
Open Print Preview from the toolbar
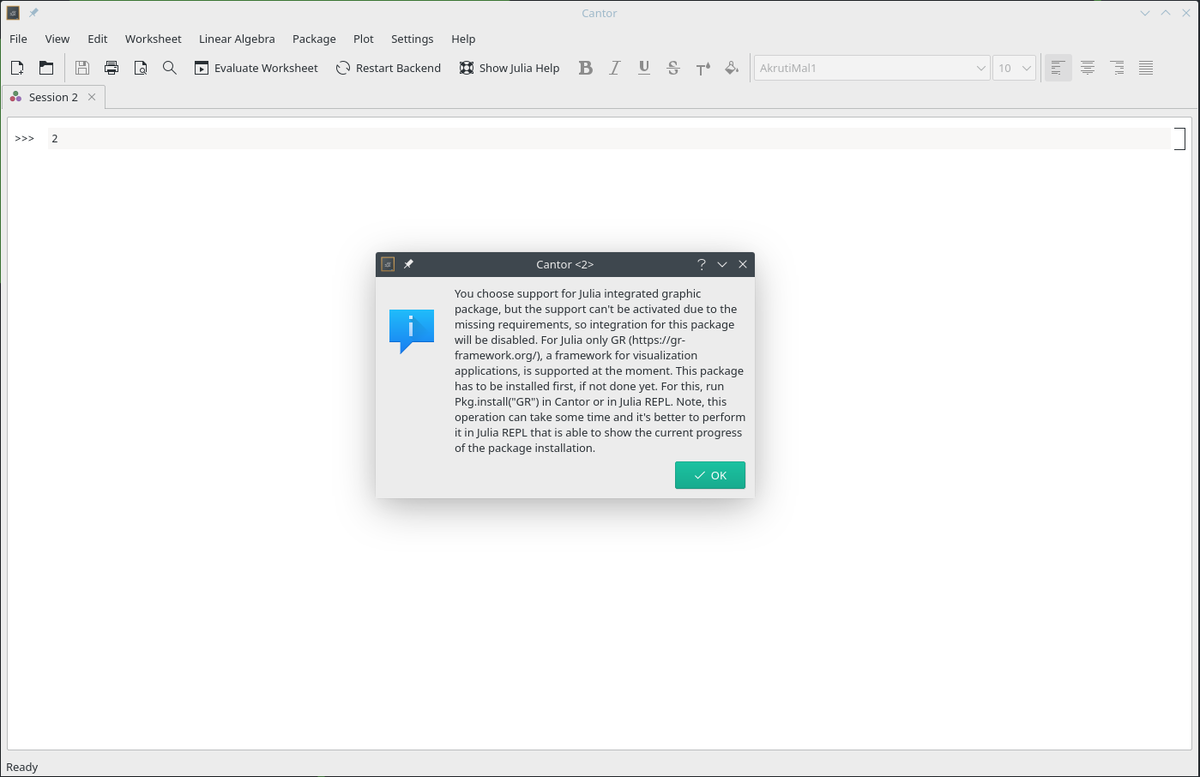point(140,68)
